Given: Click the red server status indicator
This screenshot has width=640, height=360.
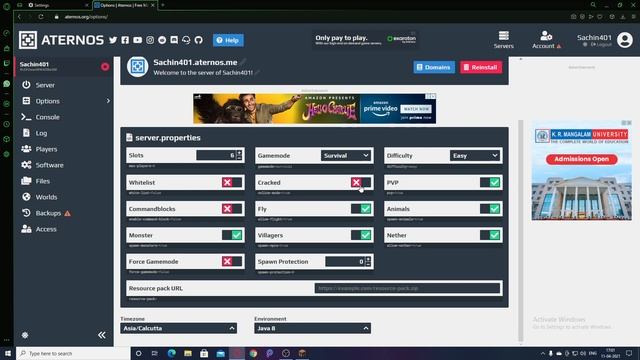Looking at the screenshot, I should click(105, 67).
